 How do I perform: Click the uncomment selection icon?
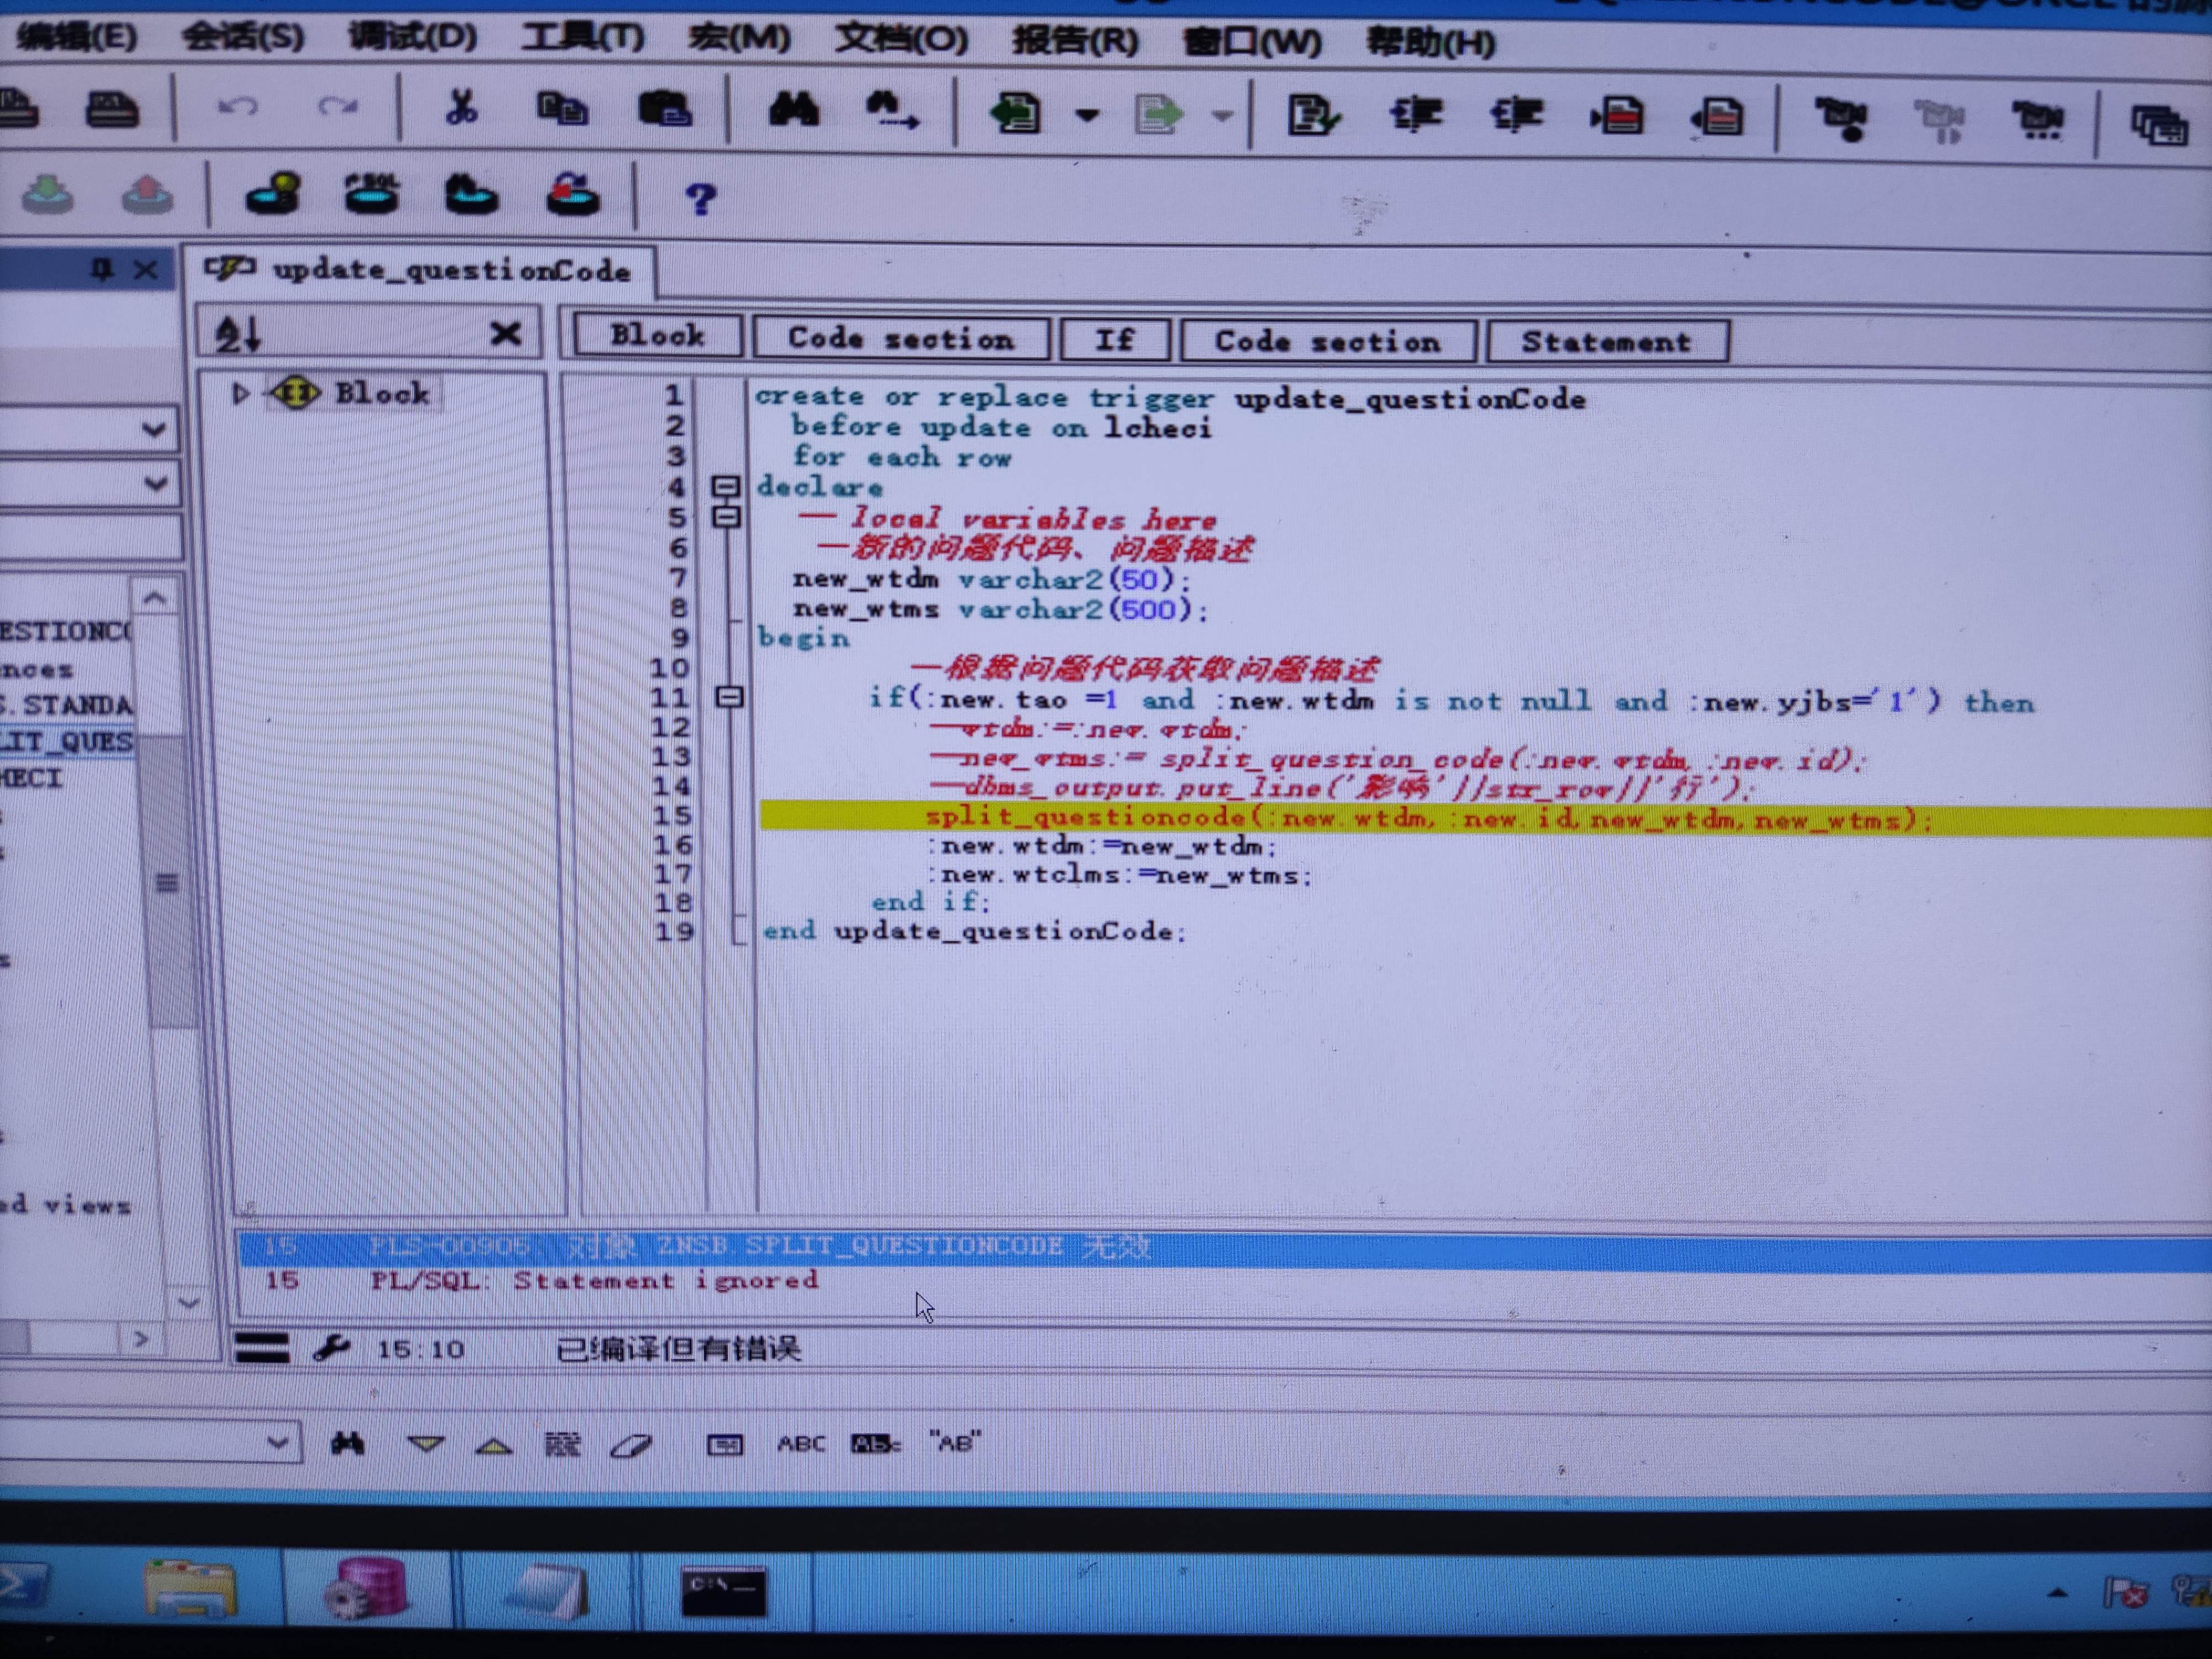1717,119
